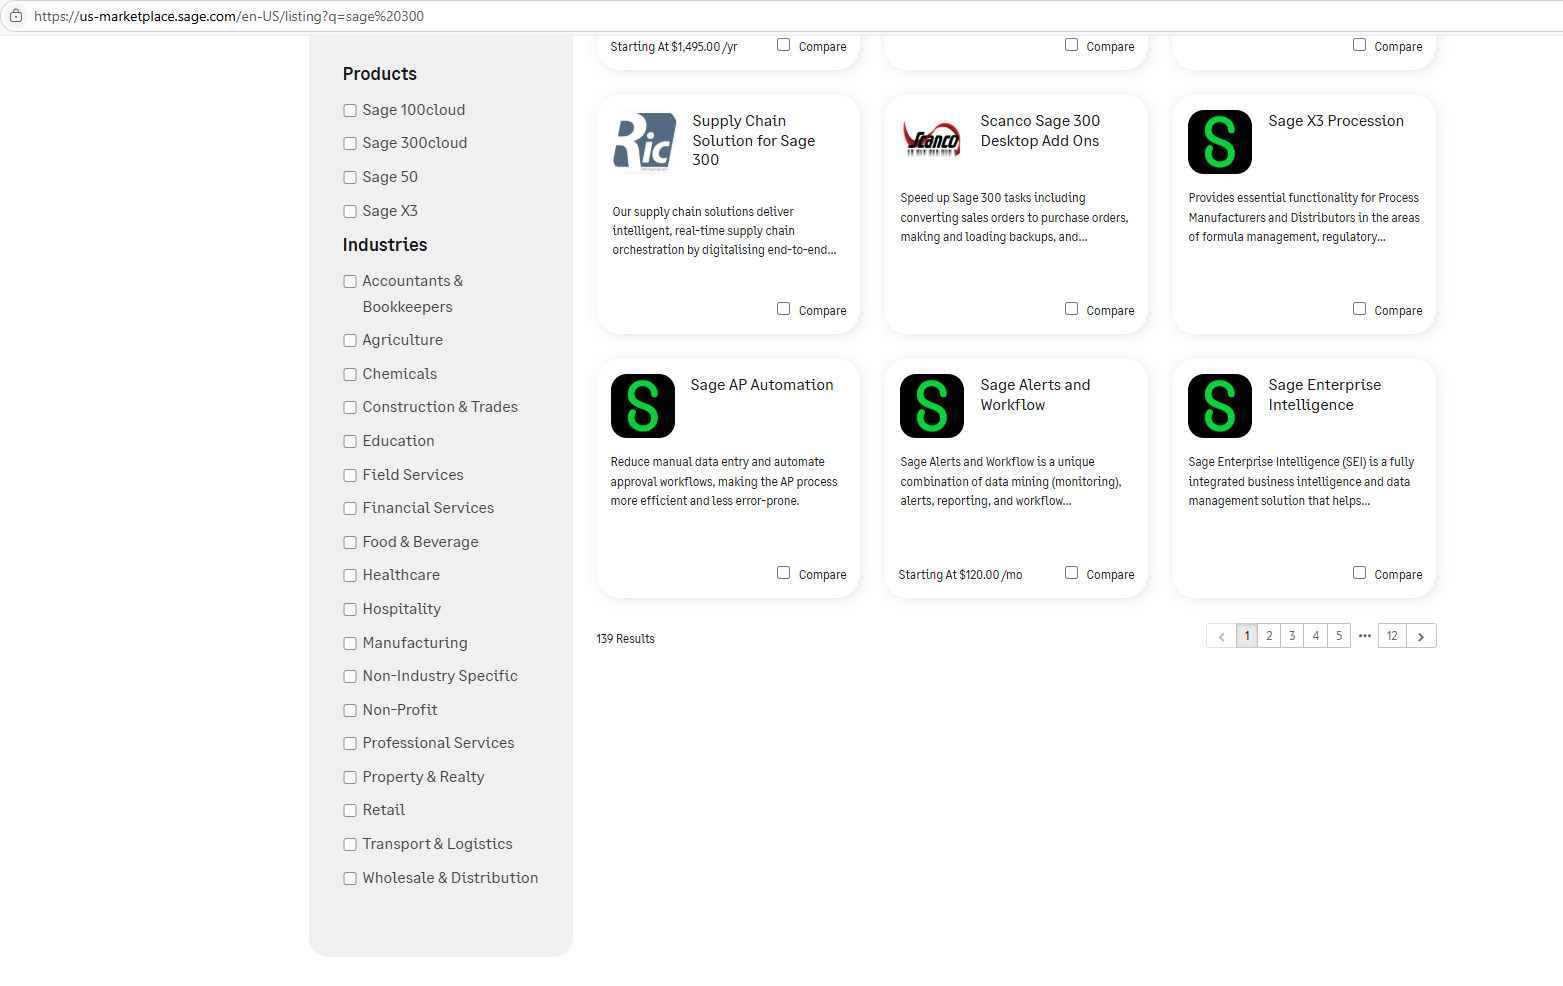Expand the pagination ellipsis
The image size is (1563, 986).
(x=1365, y=636)
